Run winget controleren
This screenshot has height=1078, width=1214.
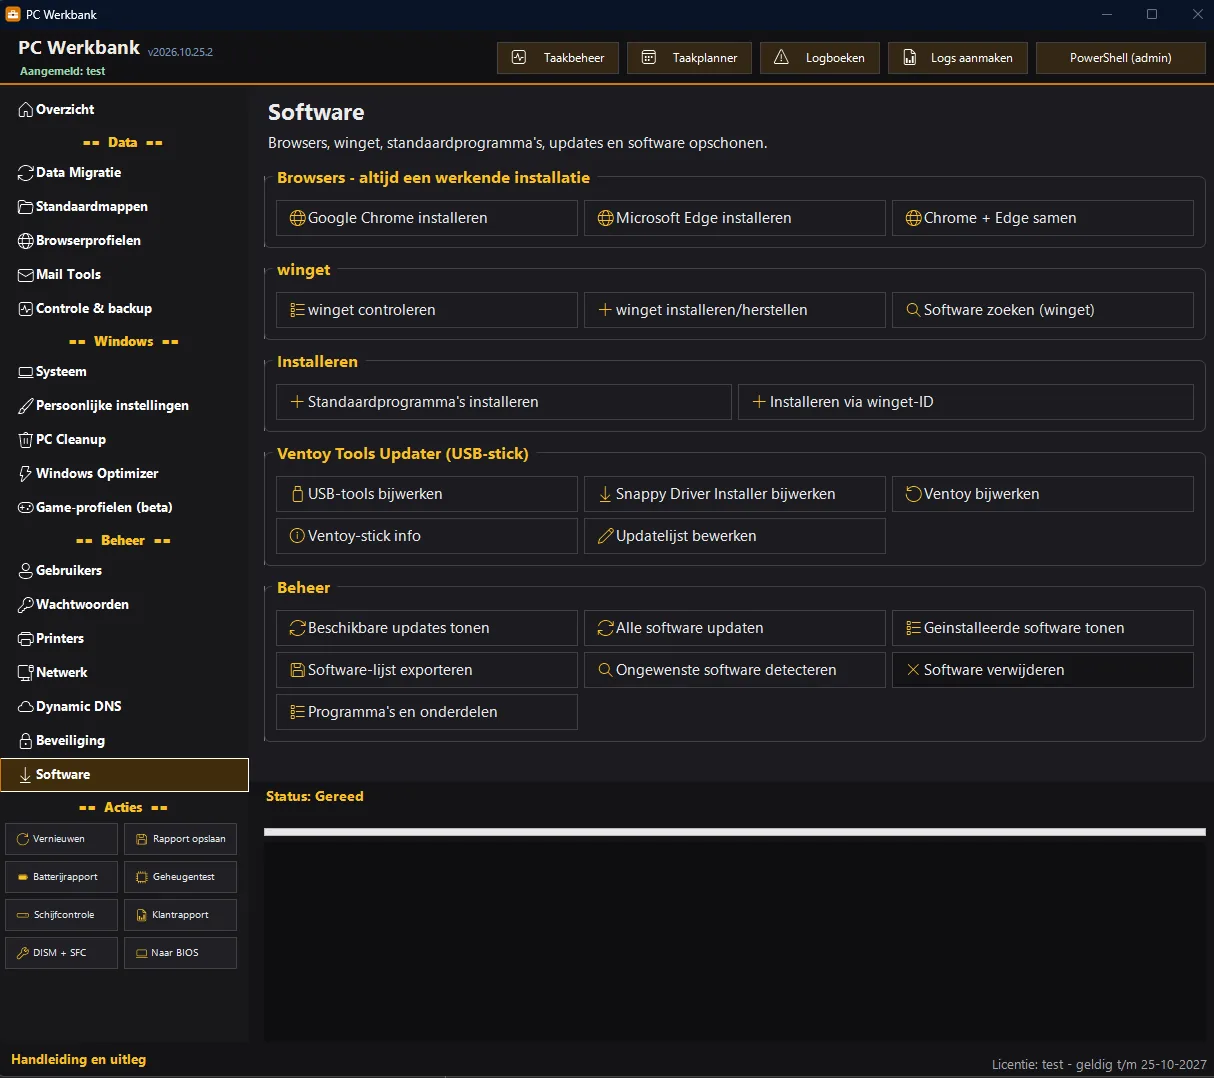point(427,310)
